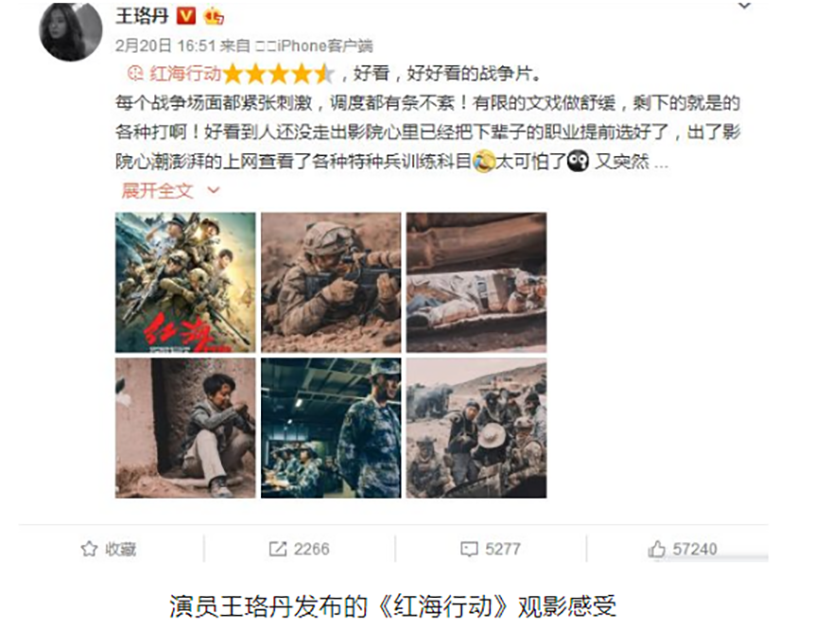Screen dimensions: 831x629
Task: Click the crown membership badge icon
Action: [214, 16]
